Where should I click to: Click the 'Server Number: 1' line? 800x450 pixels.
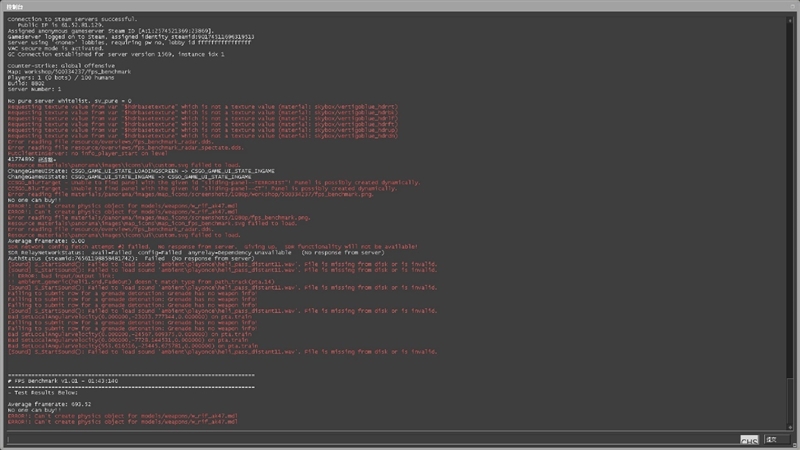[34, 89]
